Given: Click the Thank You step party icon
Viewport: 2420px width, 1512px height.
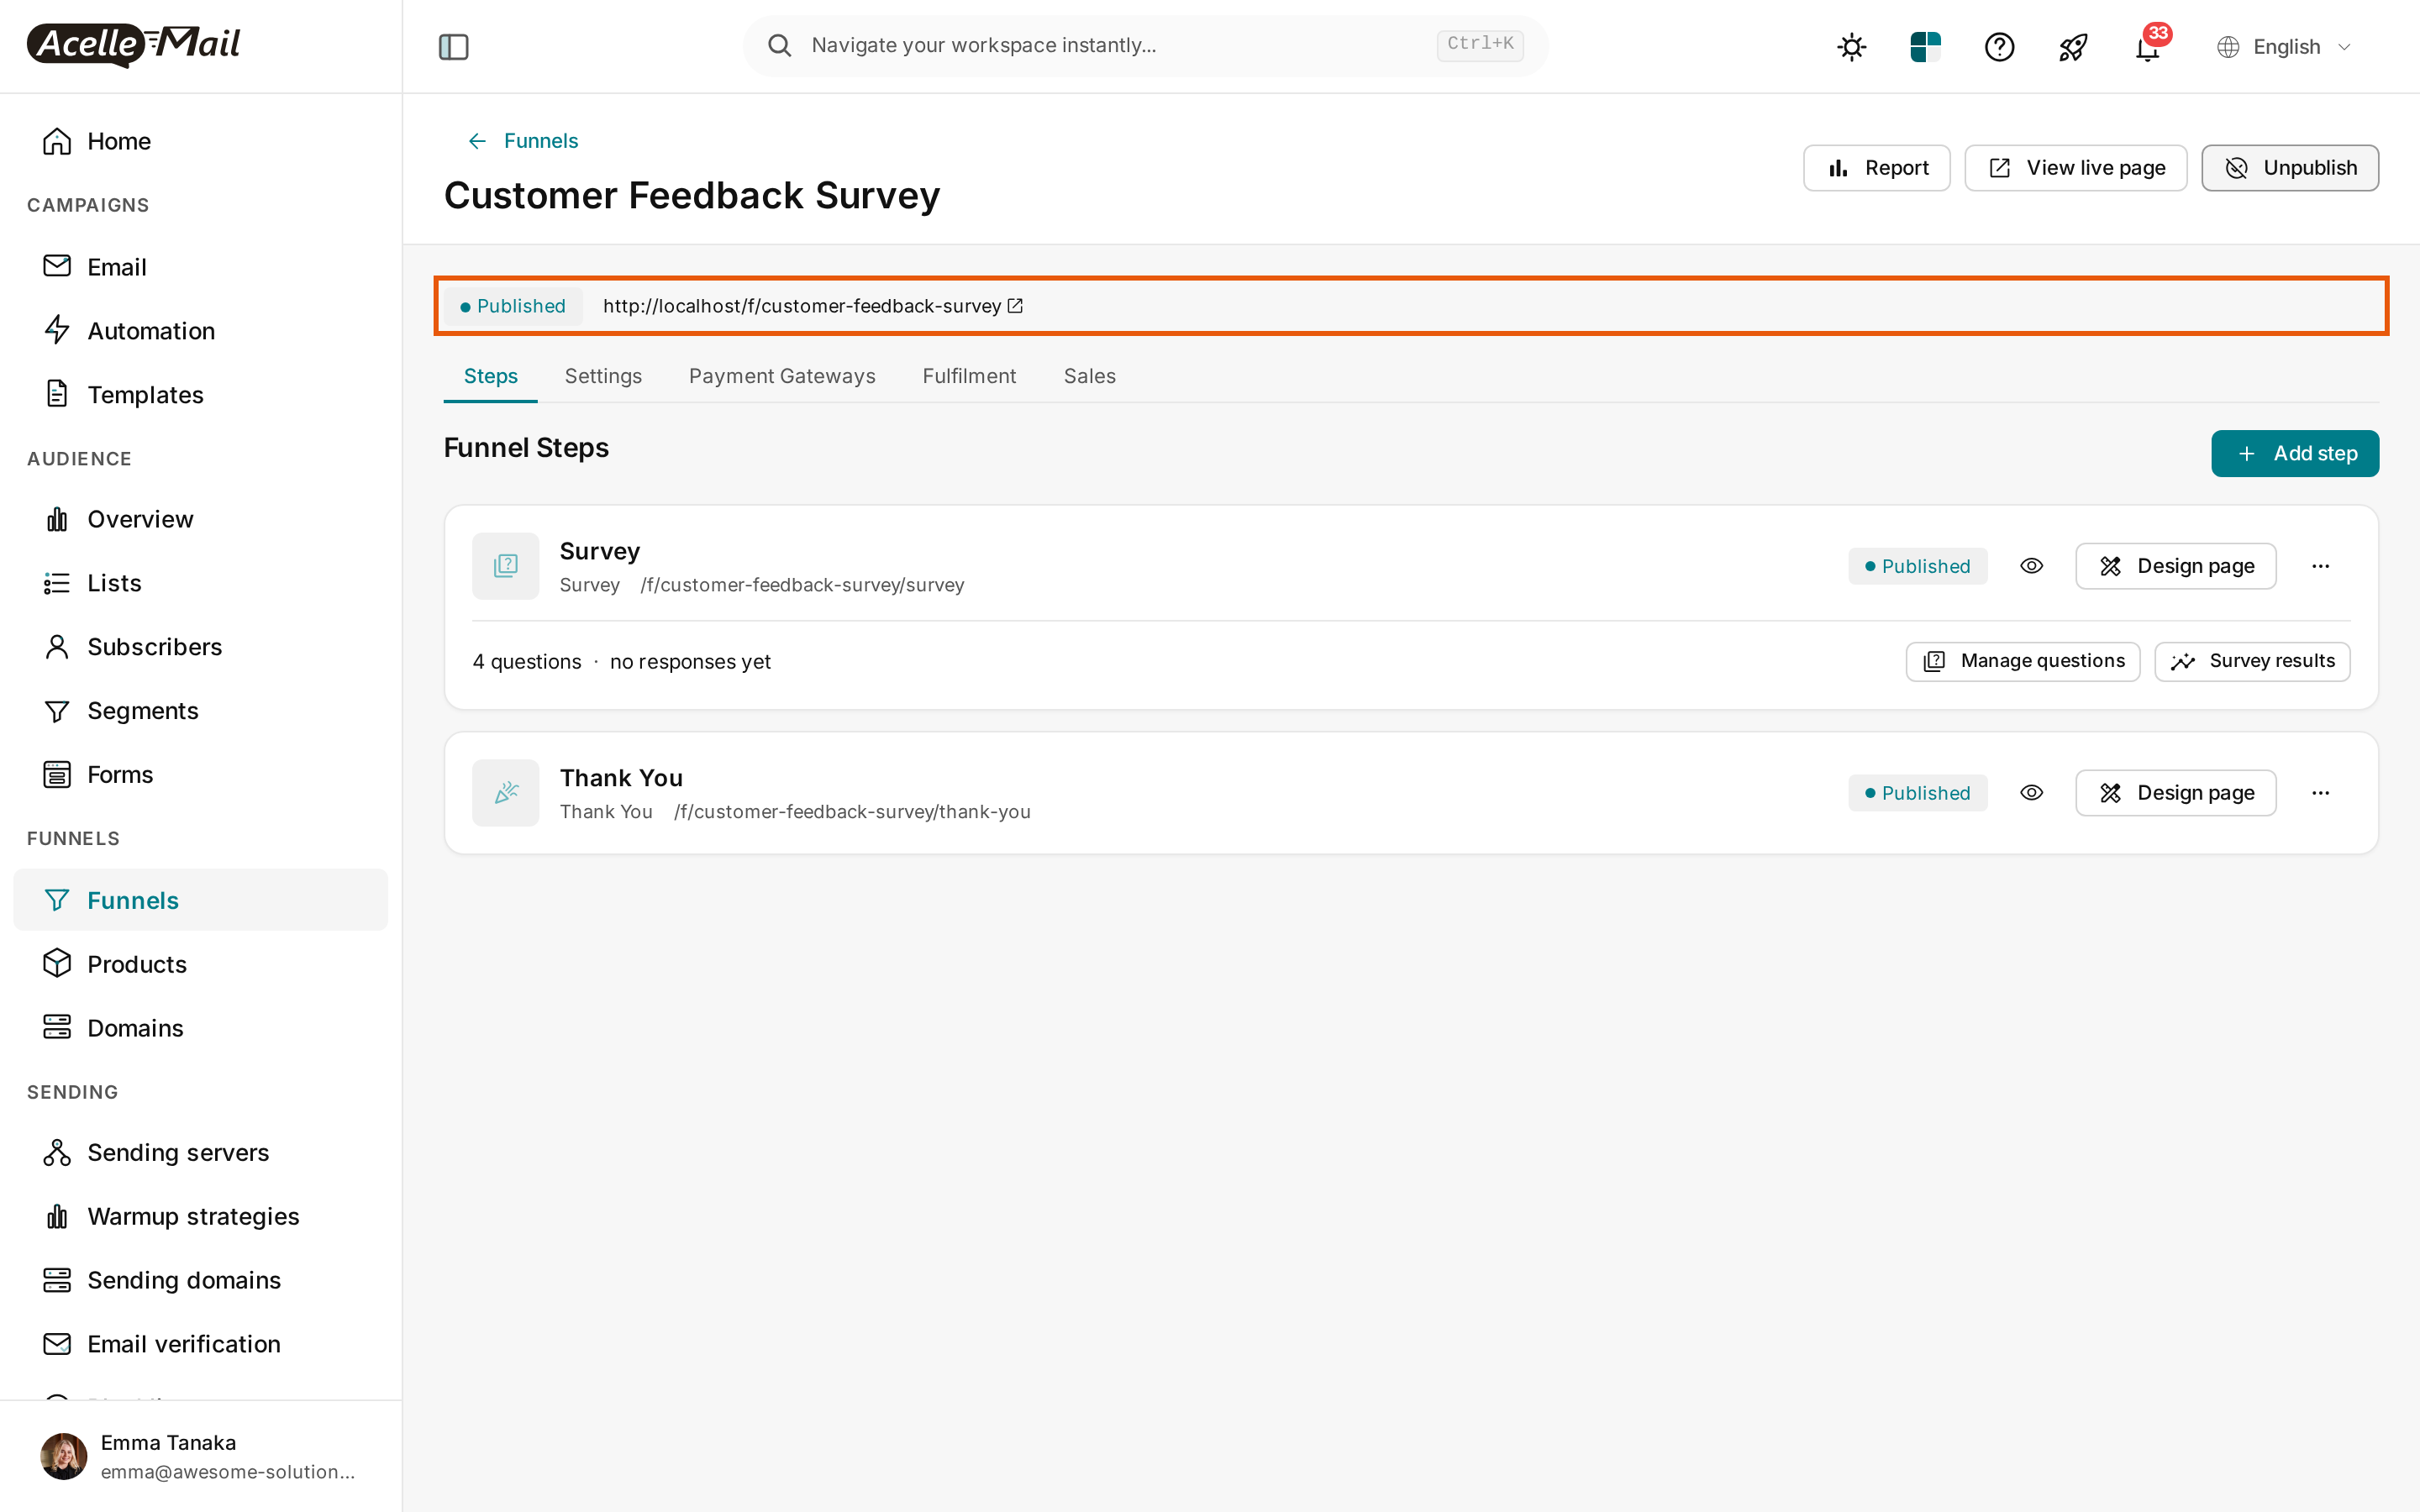Looking at the screenshot, I should [505, 793].
